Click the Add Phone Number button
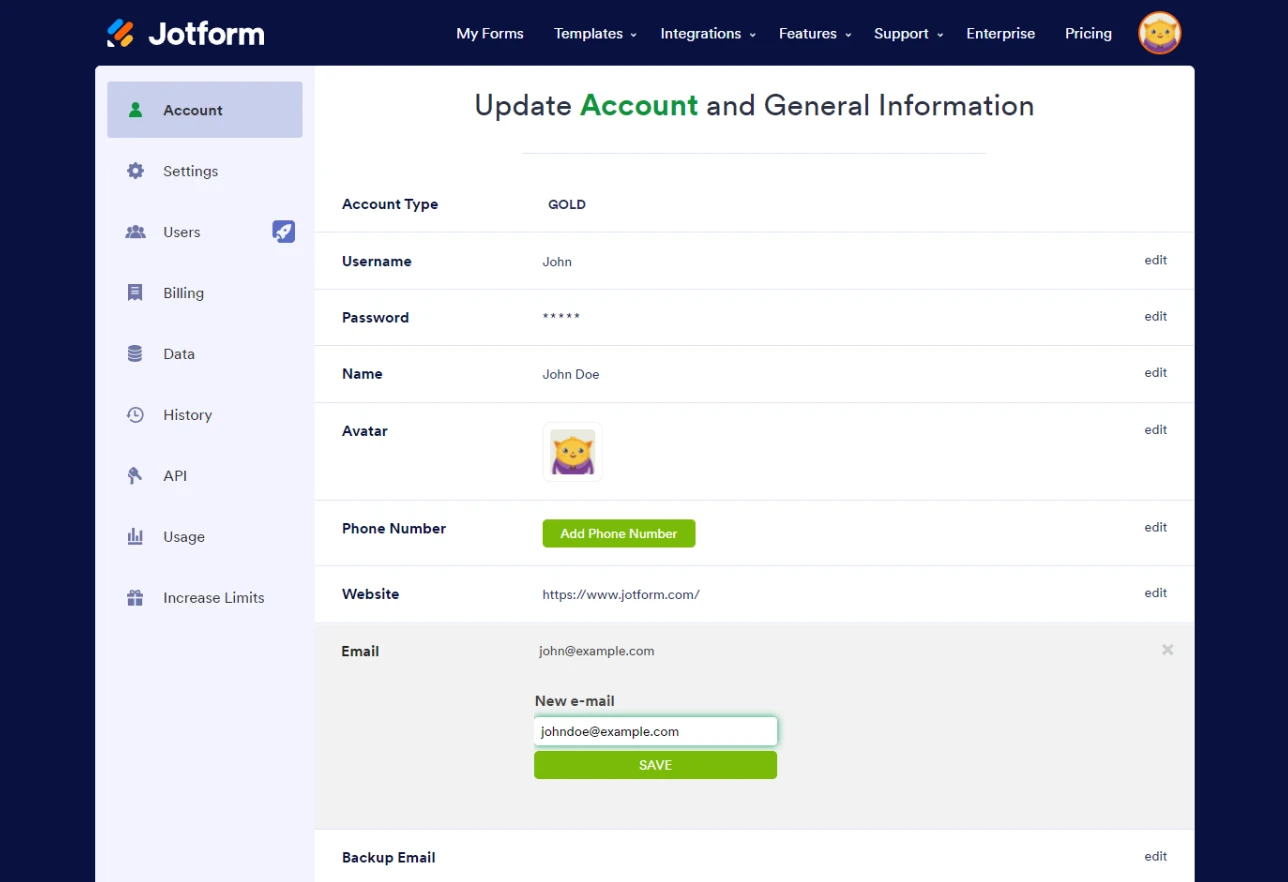Screen dimensions: 1288x882 coord(619,534)
